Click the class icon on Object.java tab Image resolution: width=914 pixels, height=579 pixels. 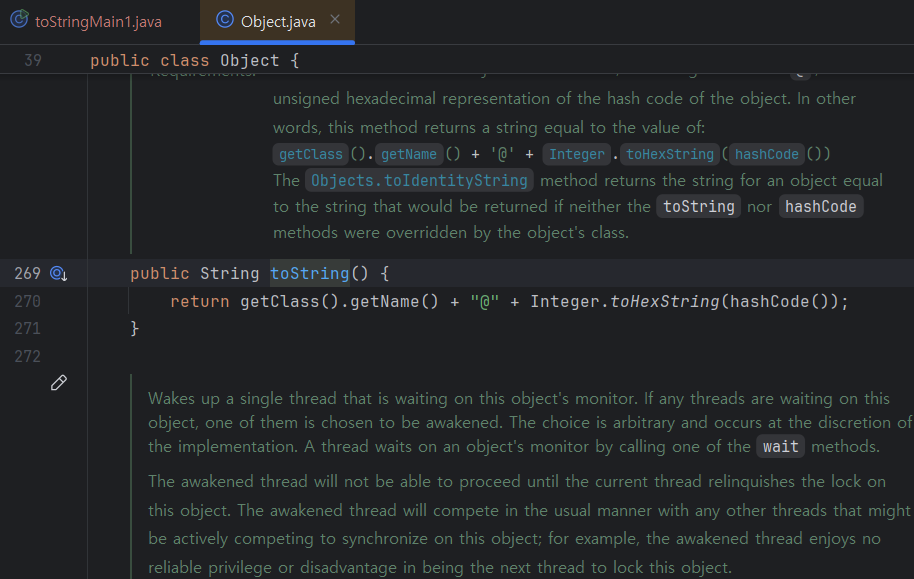(224, 19)
